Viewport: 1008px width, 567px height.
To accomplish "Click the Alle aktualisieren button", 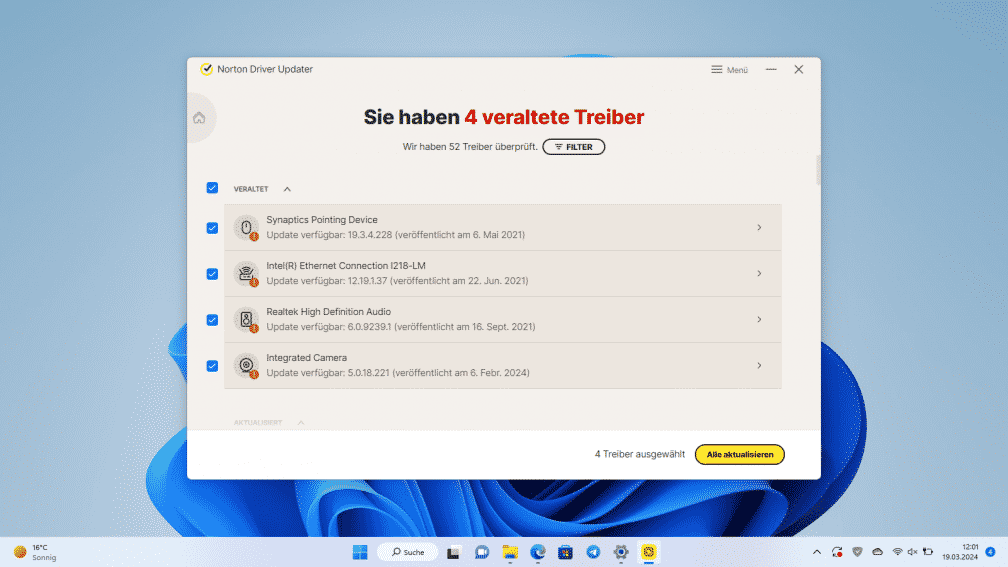I will pos(739,454).
